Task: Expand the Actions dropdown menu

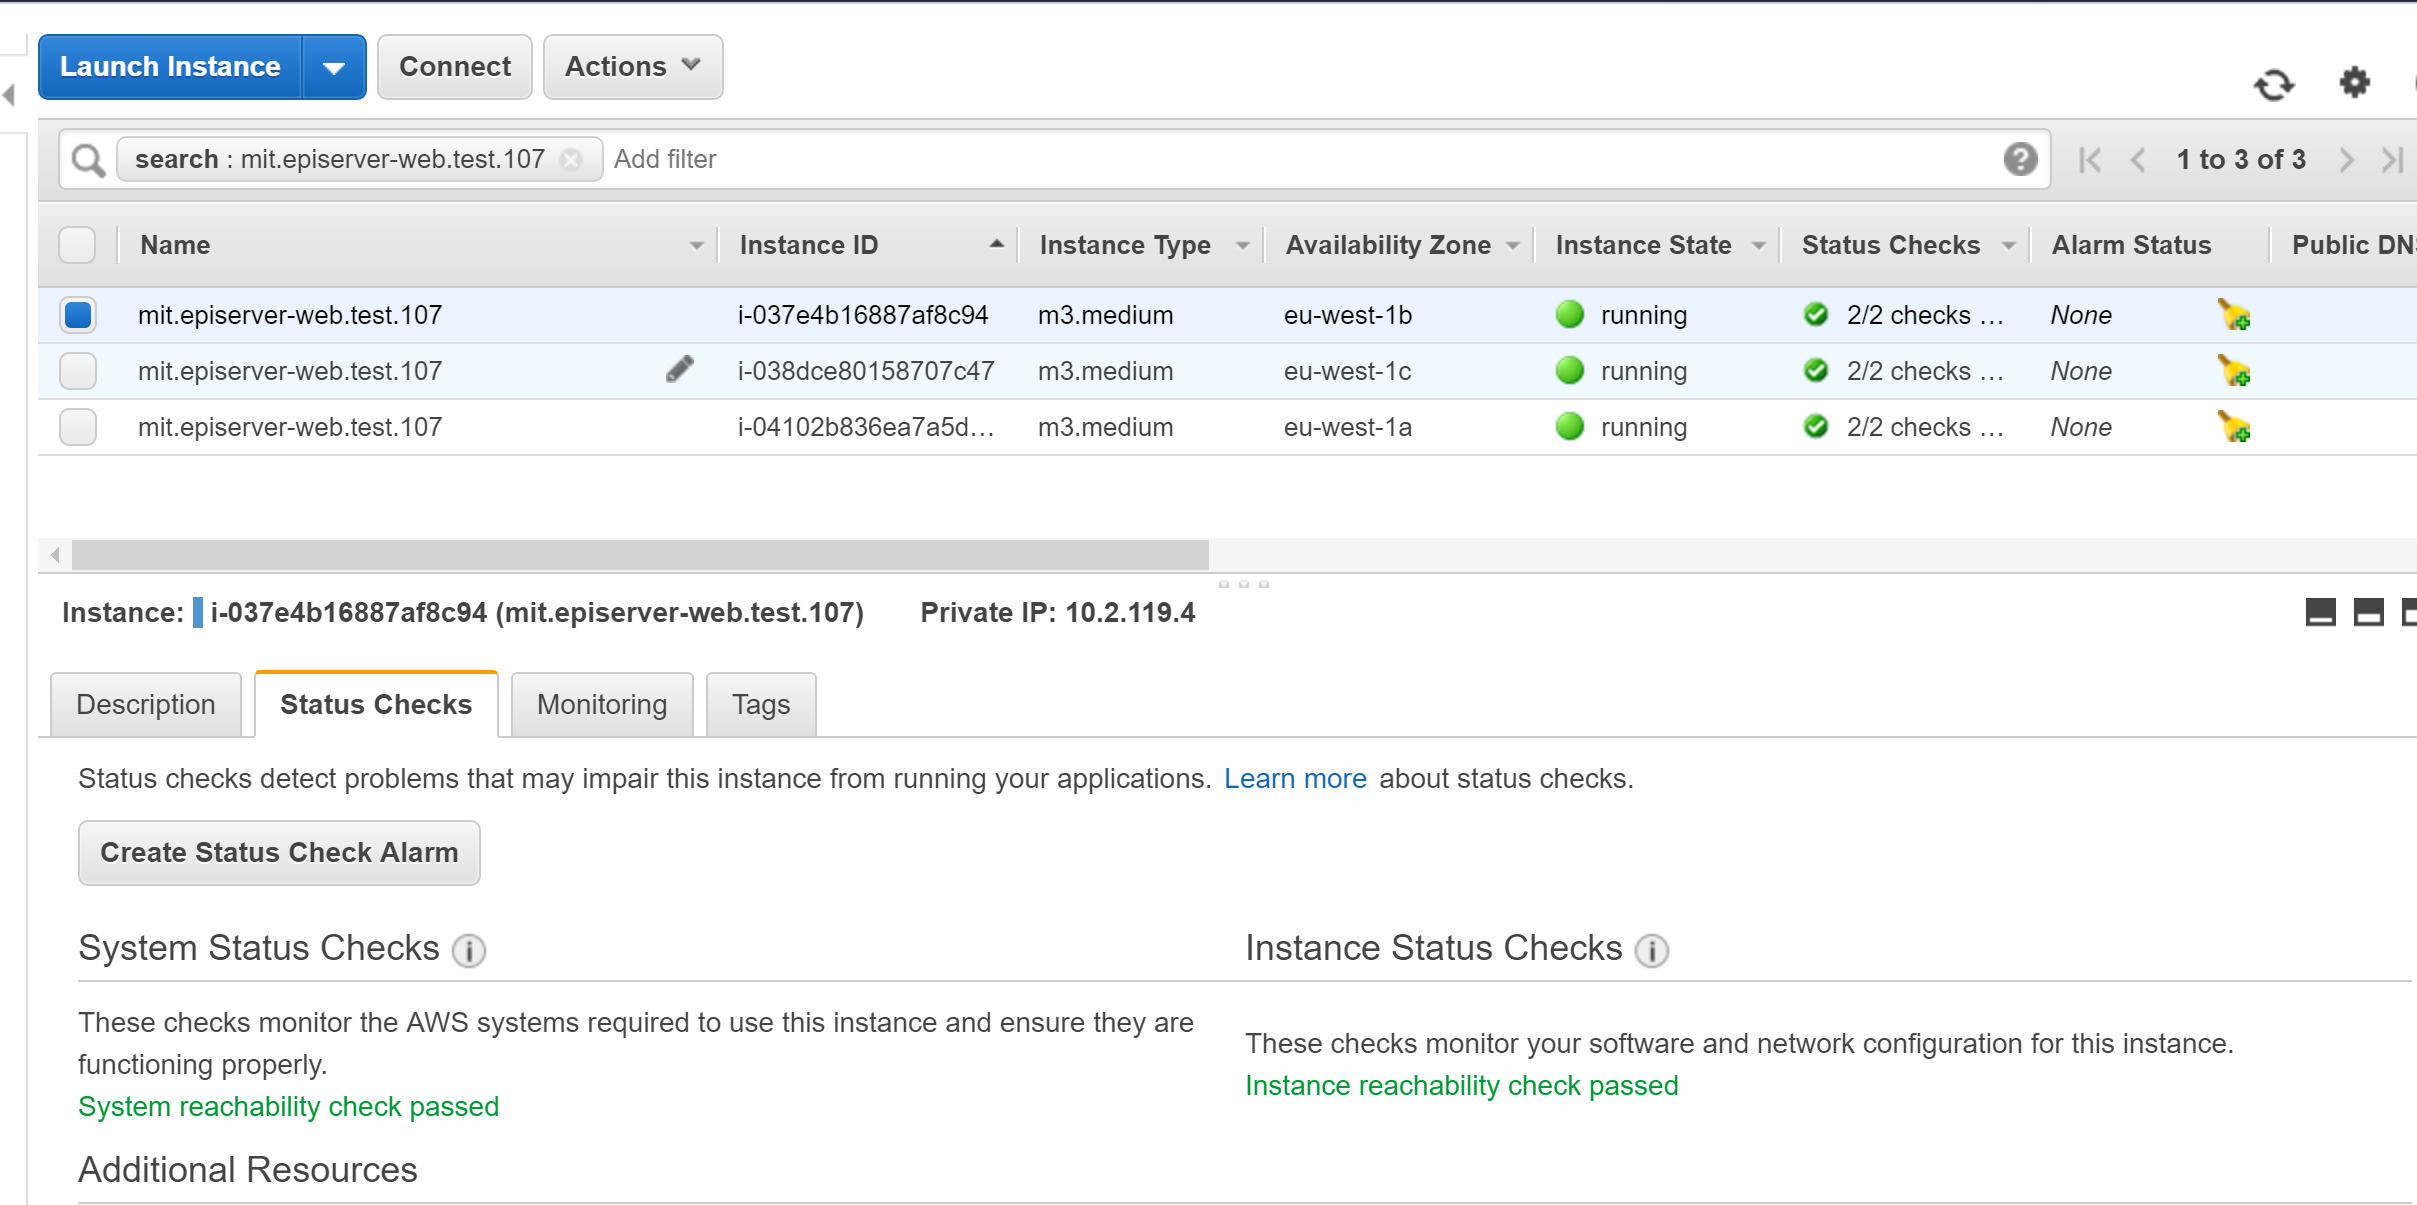Action: point(632,67)
